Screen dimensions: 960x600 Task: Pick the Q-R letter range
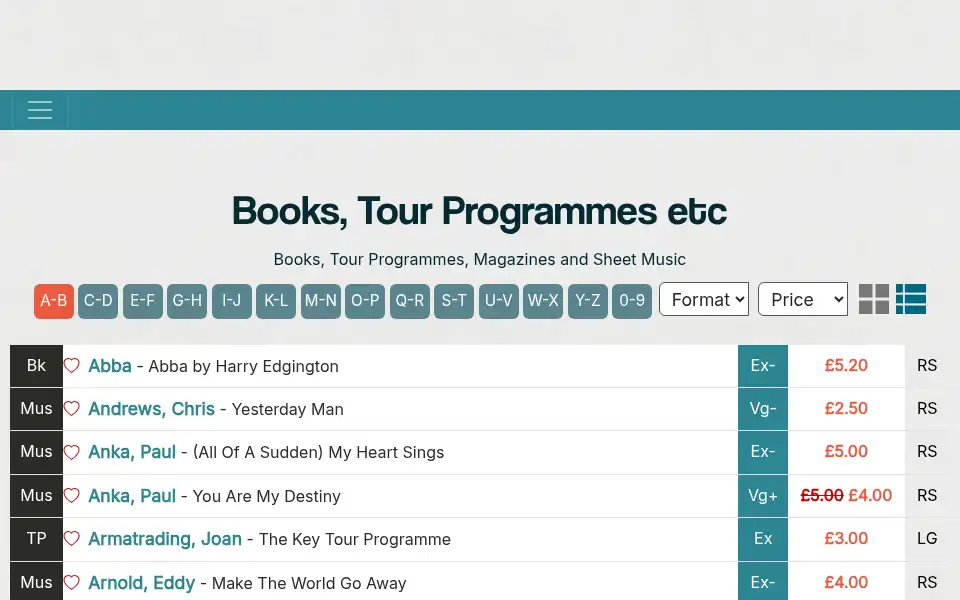point(410,301)
